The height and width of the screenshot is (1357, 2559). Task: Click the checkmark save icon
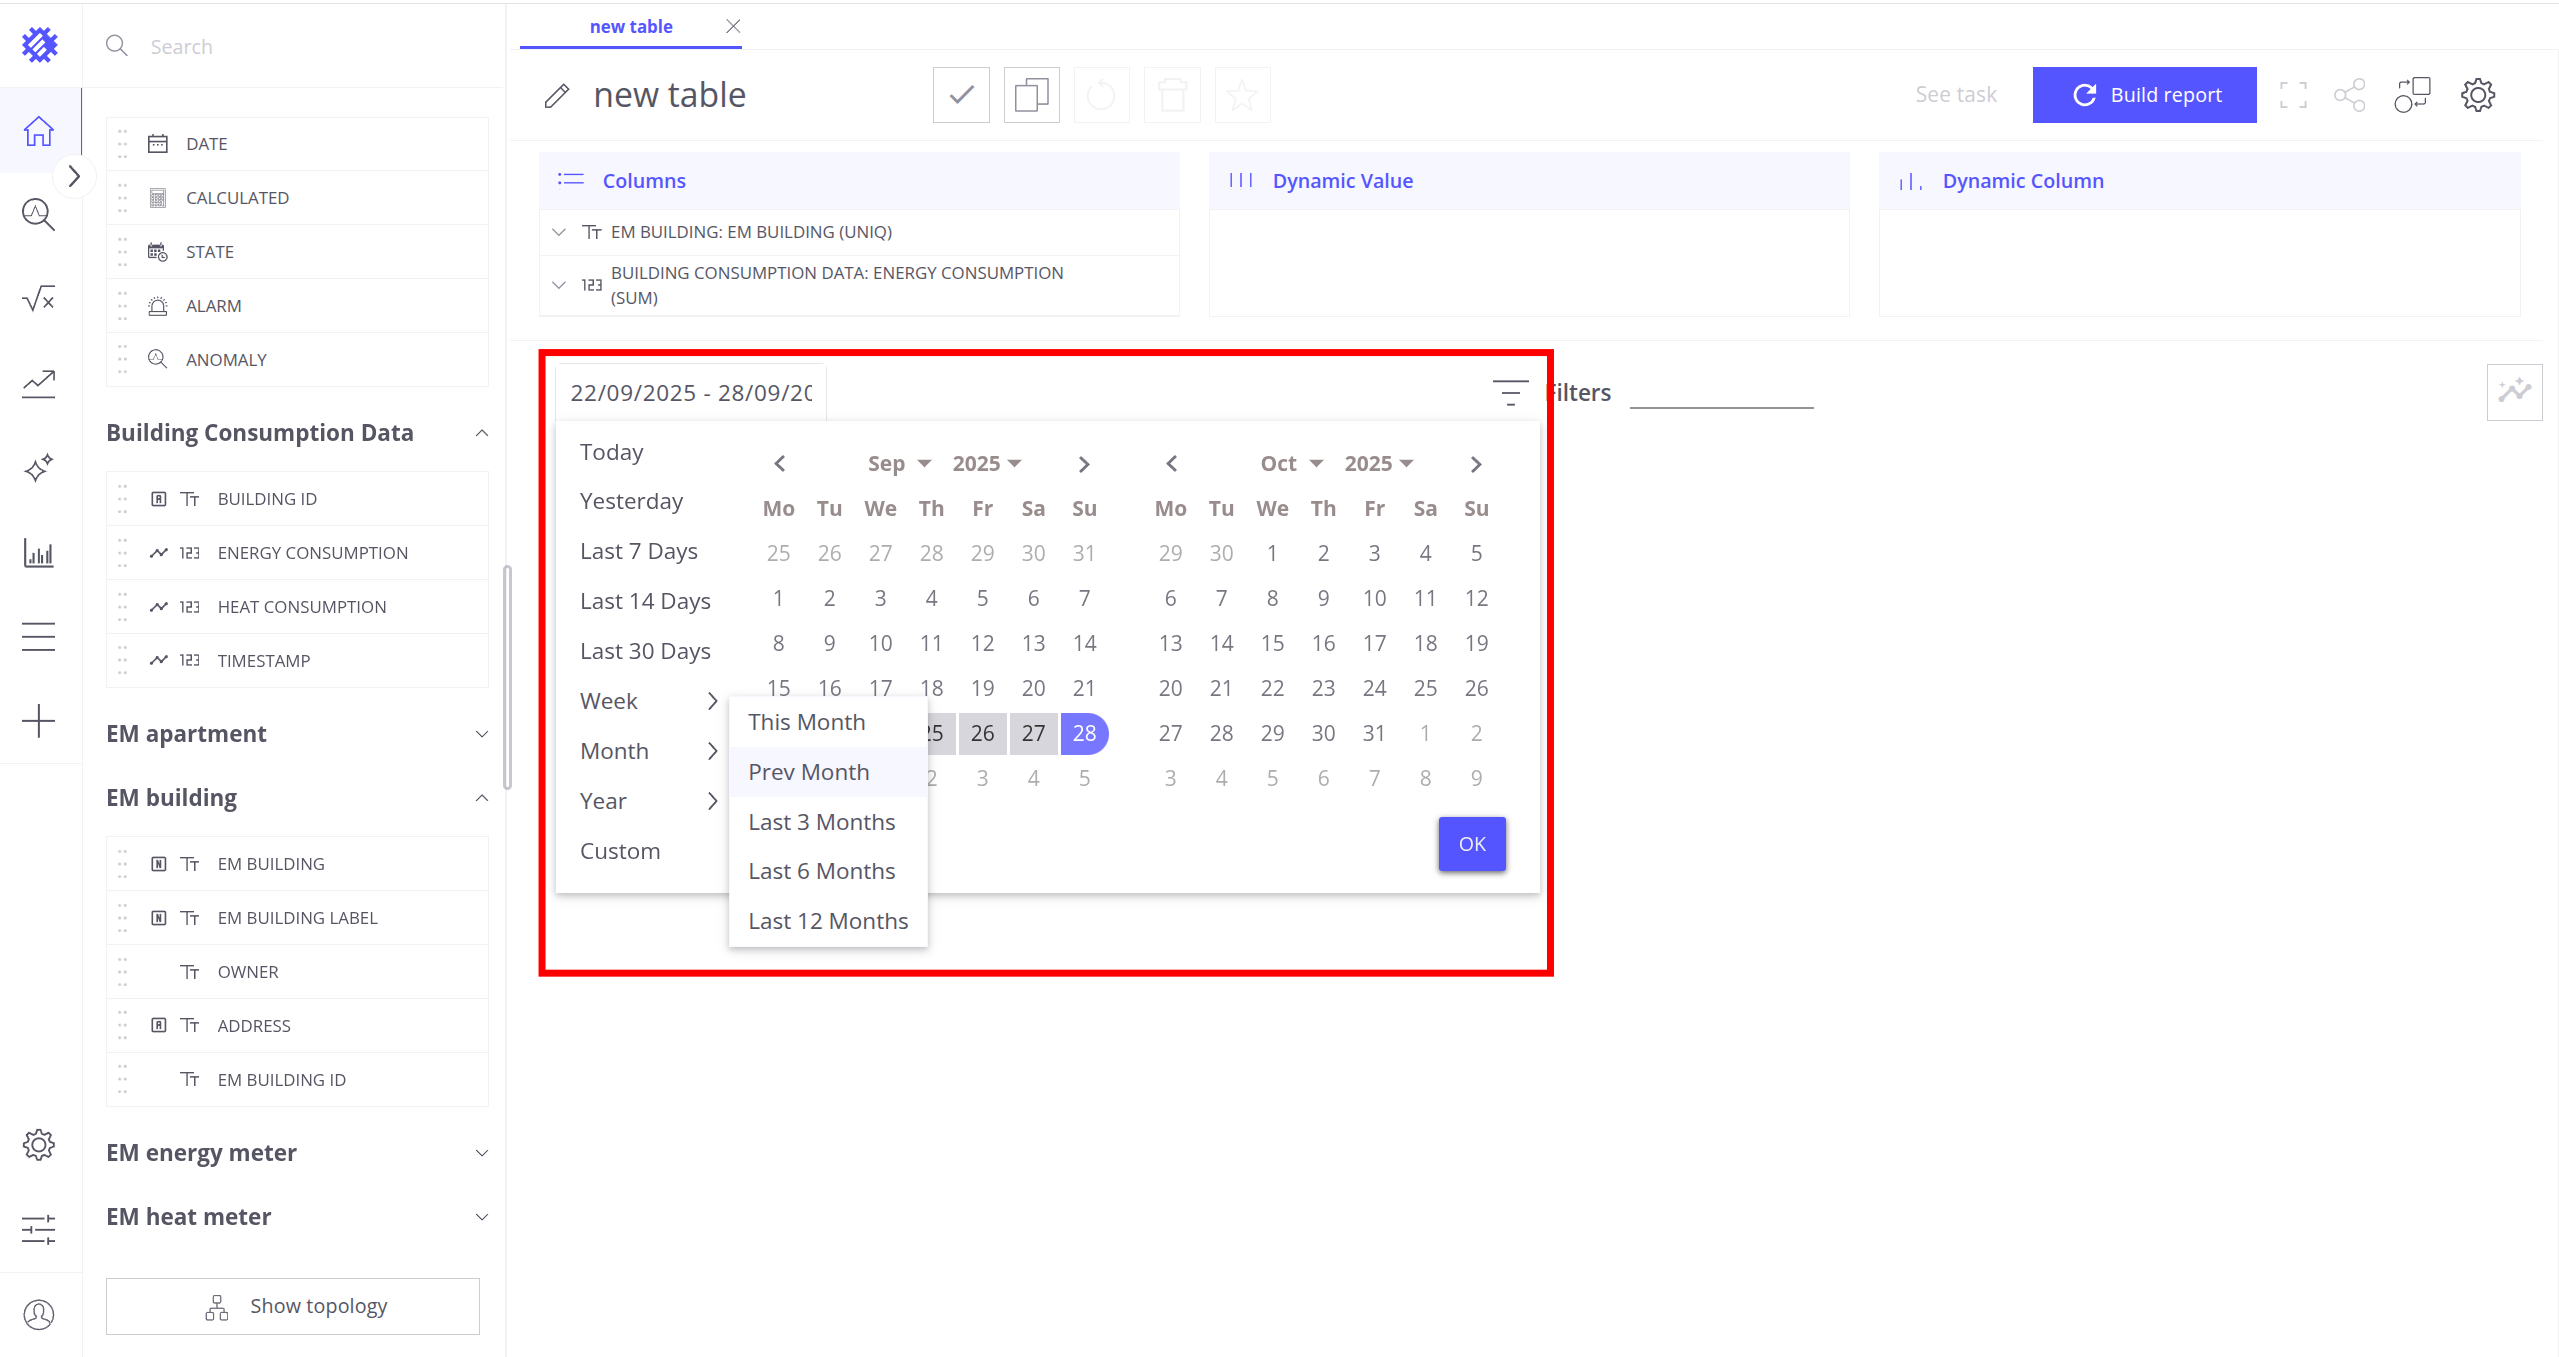[961, 96]
